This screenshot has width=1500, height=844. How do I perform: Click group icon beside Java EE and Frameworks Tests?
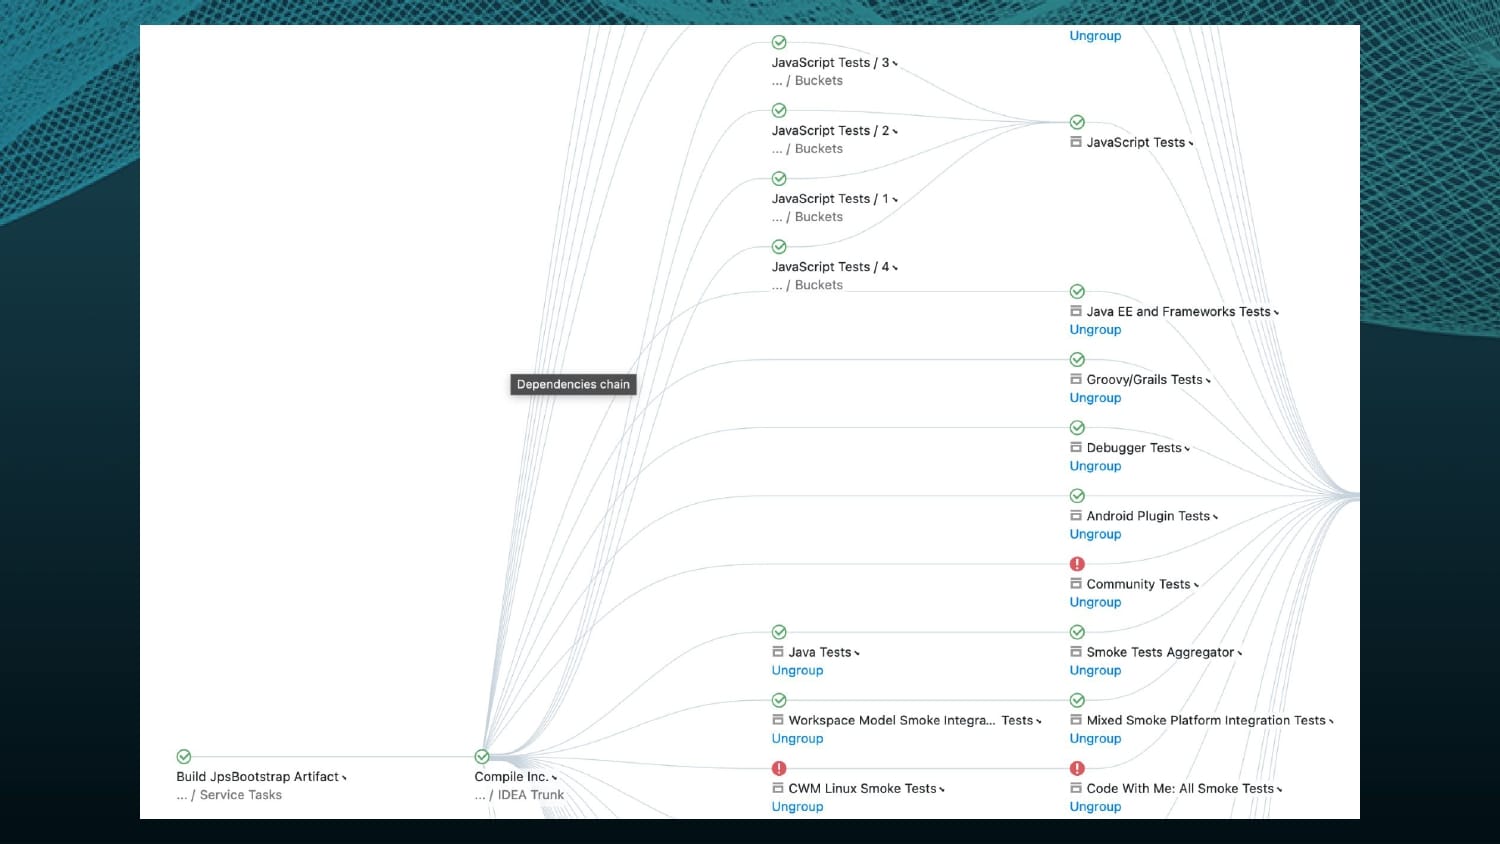pyautogui.click(x=1076, y=311)
